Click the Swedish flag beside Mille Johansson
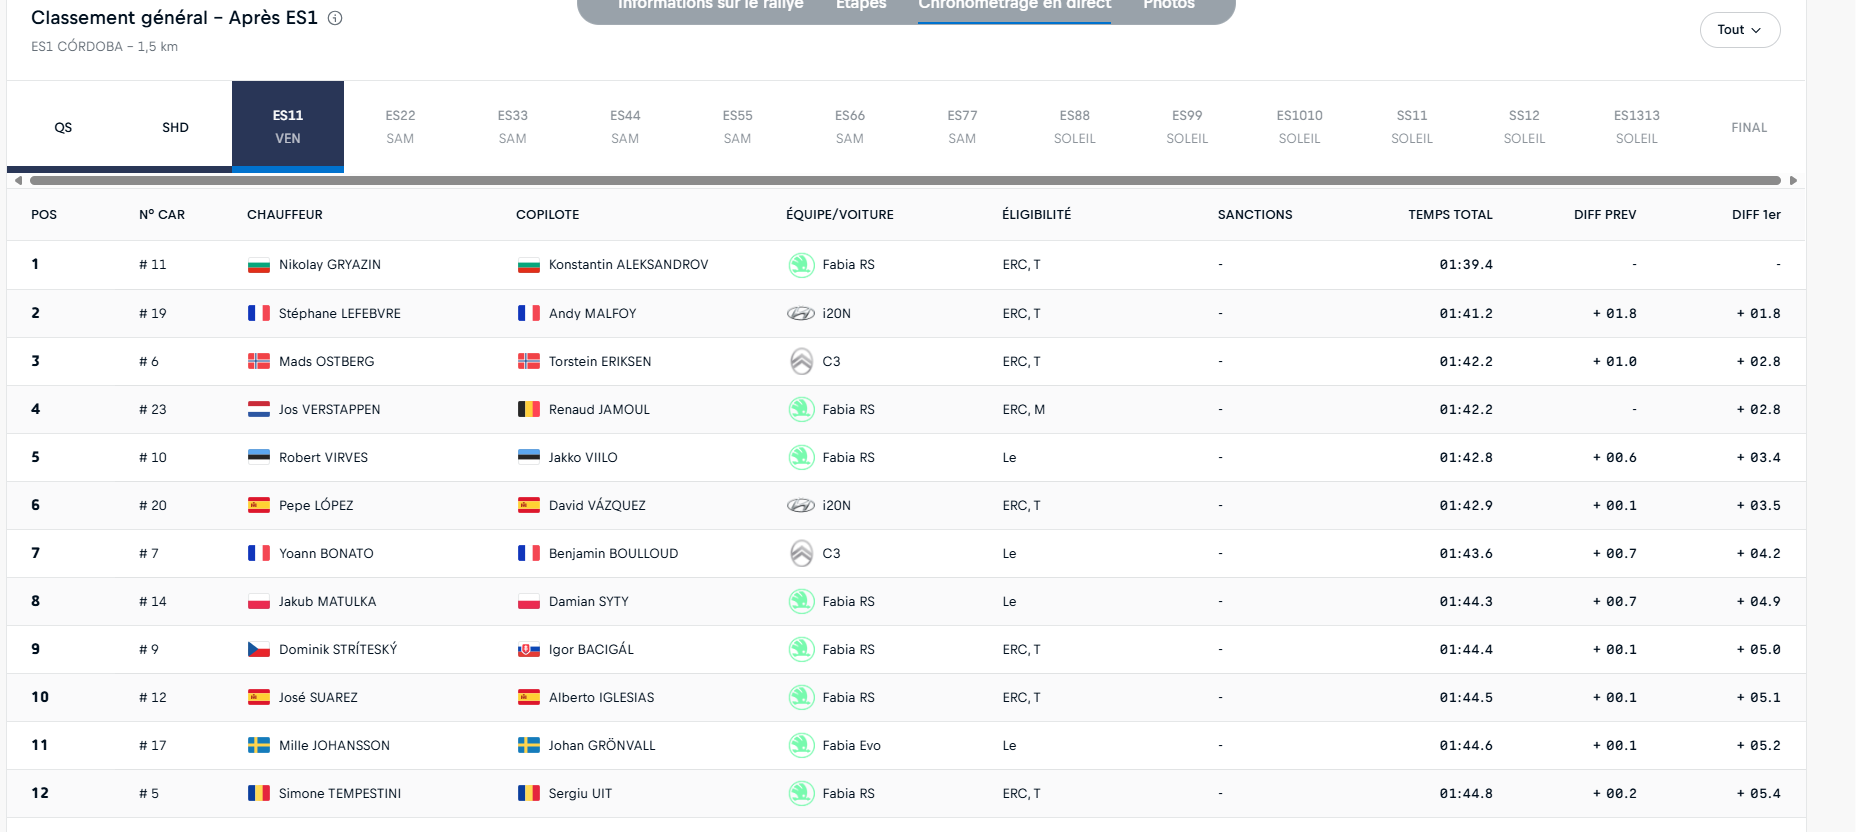Image resolution: width=1856 pixels, height=832 pixels. tap(259, 745)
